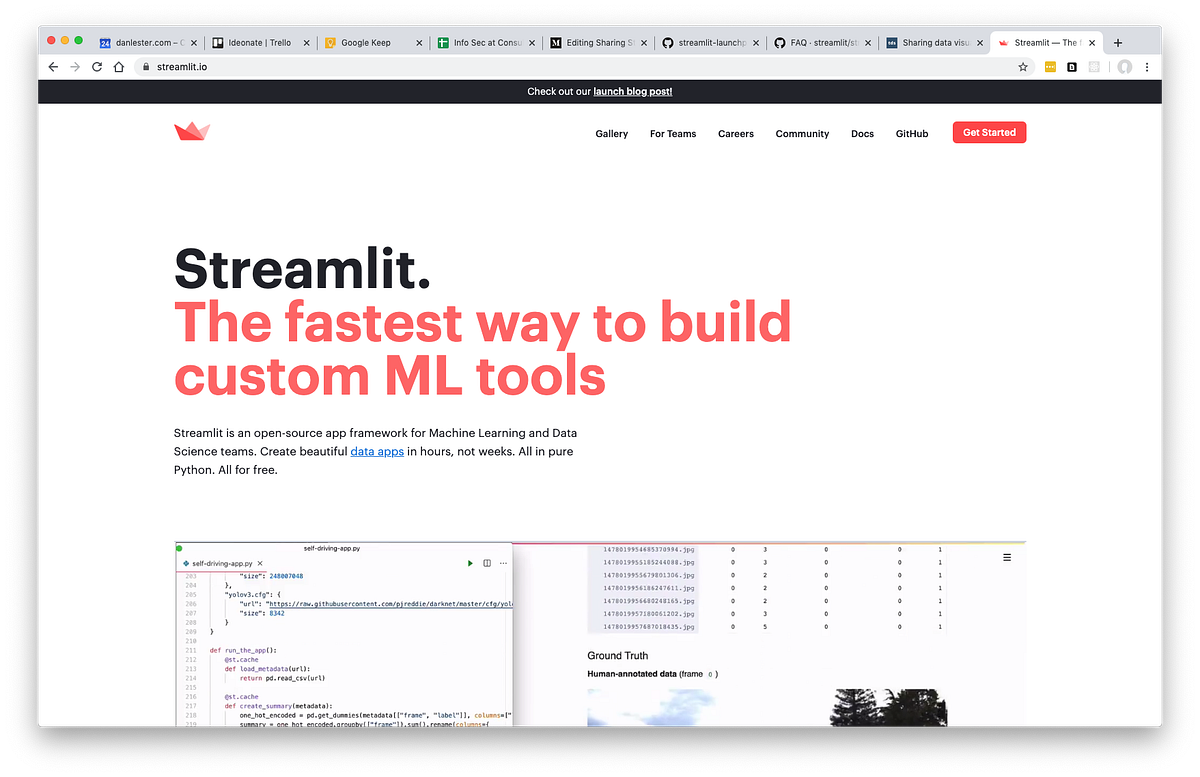Open the launch blog post link
The width and height of the screenshot is (1200, 777).
click(x=633, y=91)
